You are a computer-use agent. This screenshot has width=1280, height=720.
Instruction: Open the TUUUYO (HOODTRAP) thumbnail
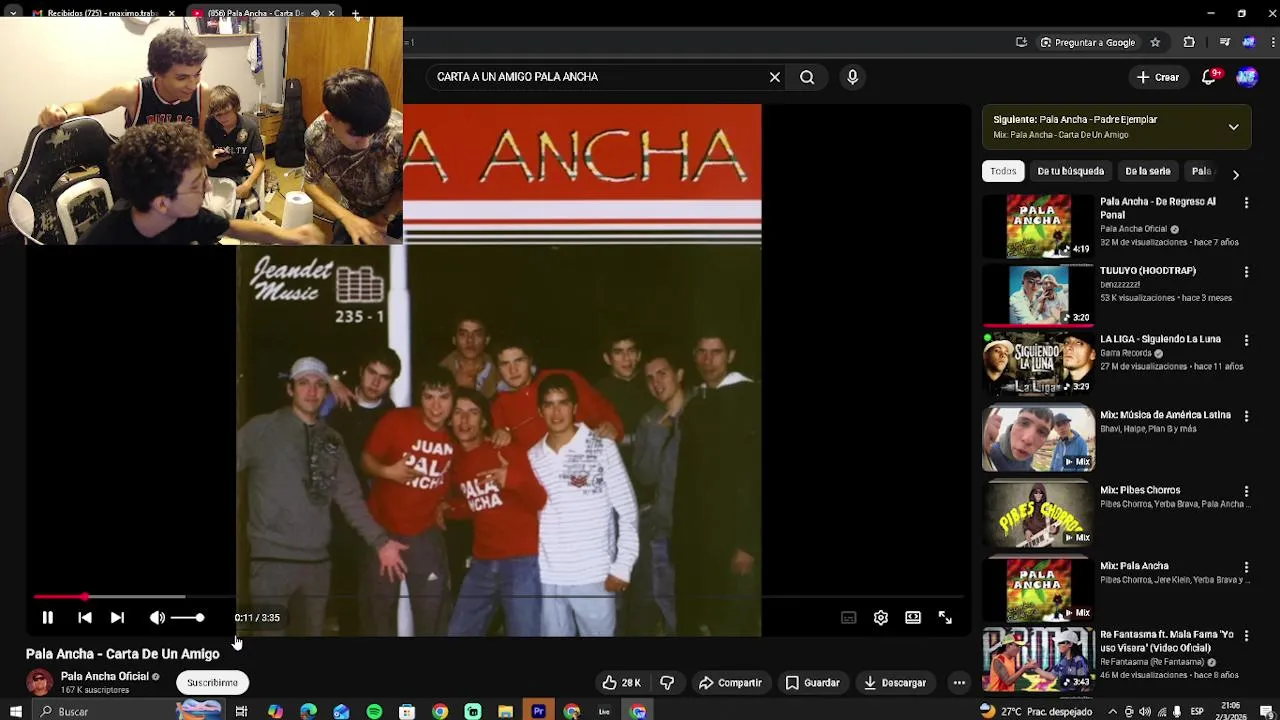pos(1038,295)
